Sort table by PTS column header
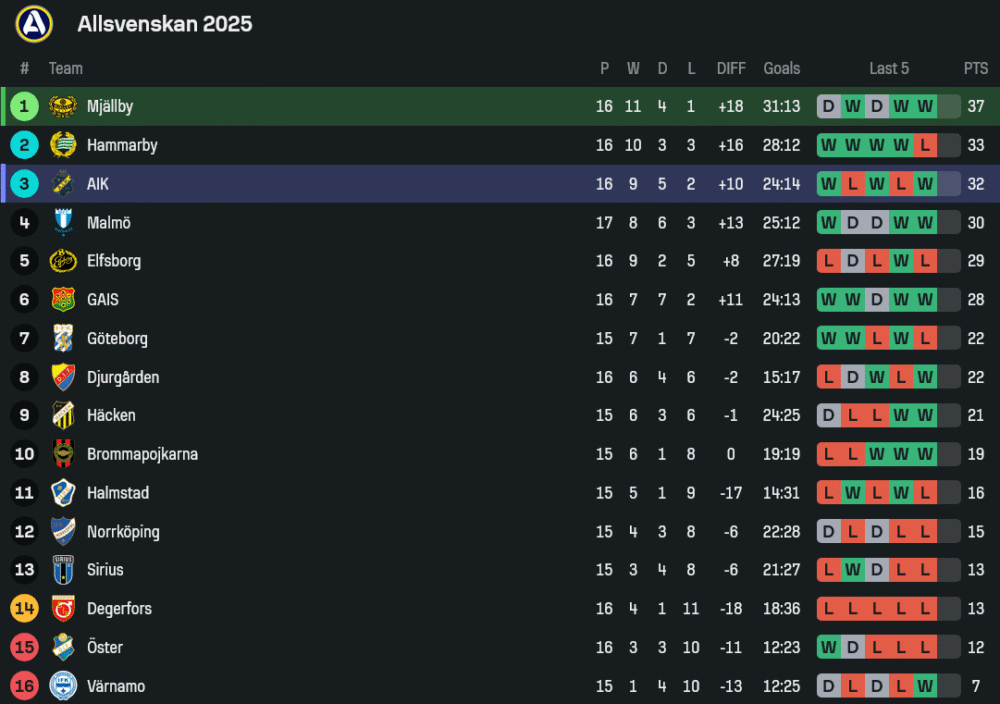 click(x=975, y=68)
